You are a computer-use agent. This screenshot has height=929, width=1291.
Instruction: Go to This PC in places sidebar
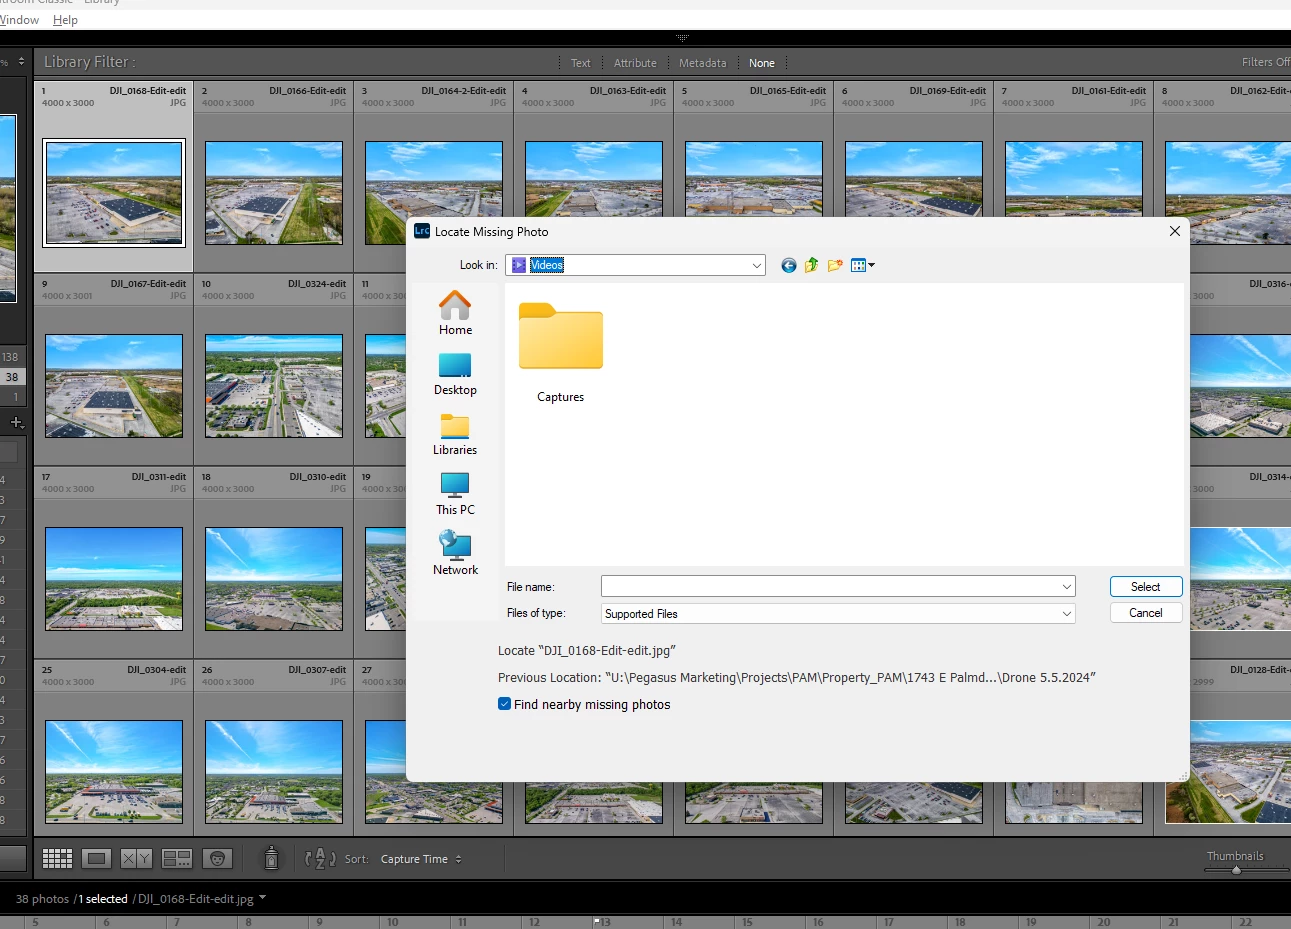(455, 494)
